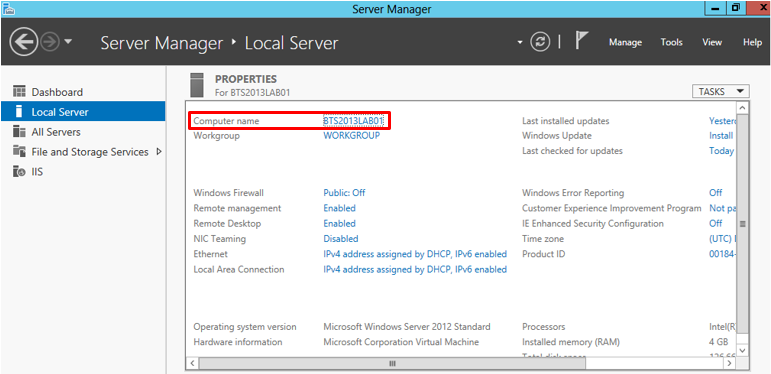Screen dimensions: 771x374
Task: Click Server Manager breadcrumb text in header
Action: (x=162, y=43)
